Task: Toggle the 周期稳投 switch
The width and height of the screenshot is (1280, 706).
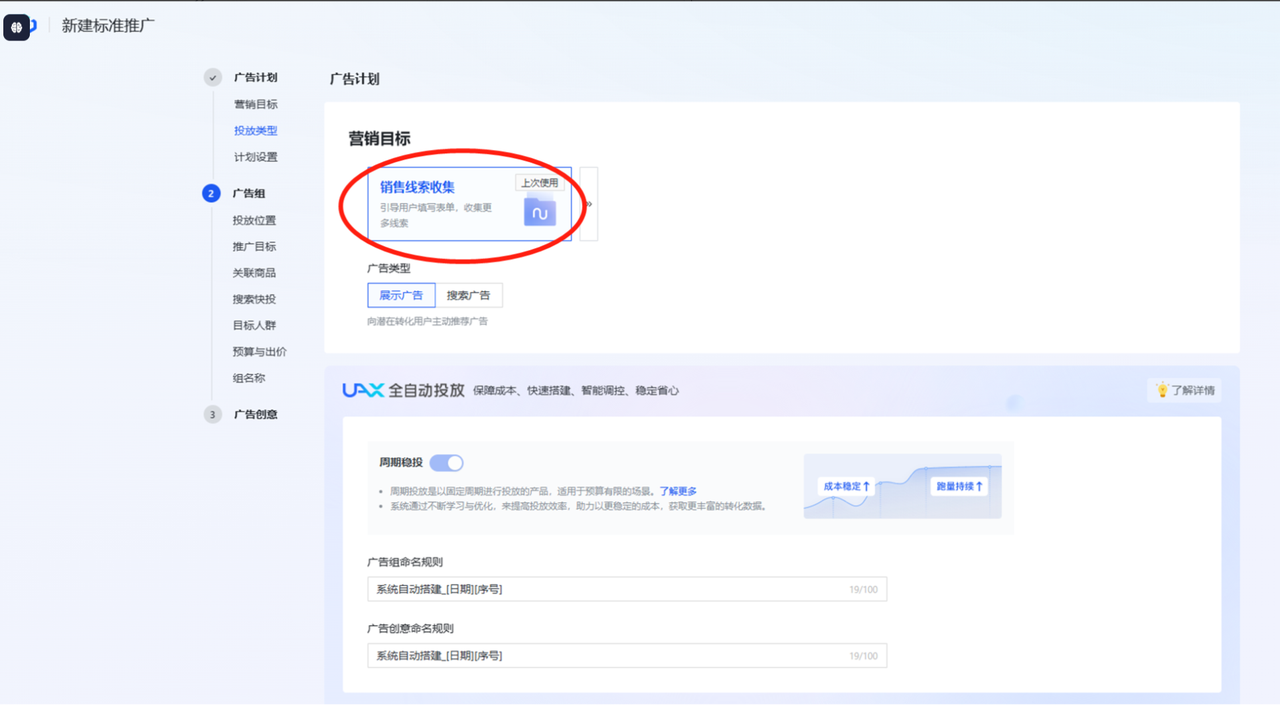Action: pyautogui.click(x=447, y=463)
